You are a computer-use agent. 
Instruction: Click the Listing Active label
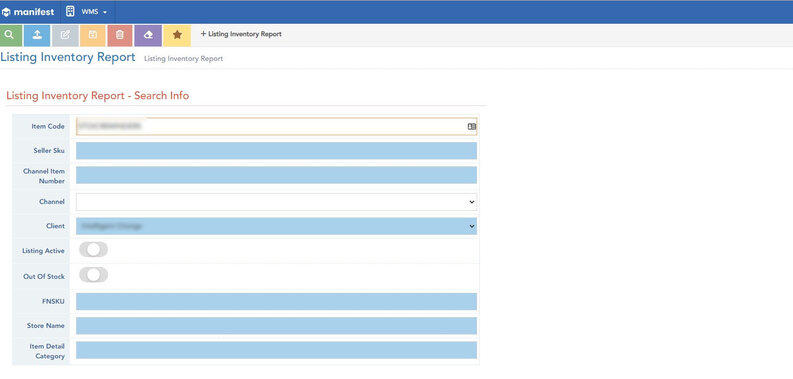click(x=43, y=251)
